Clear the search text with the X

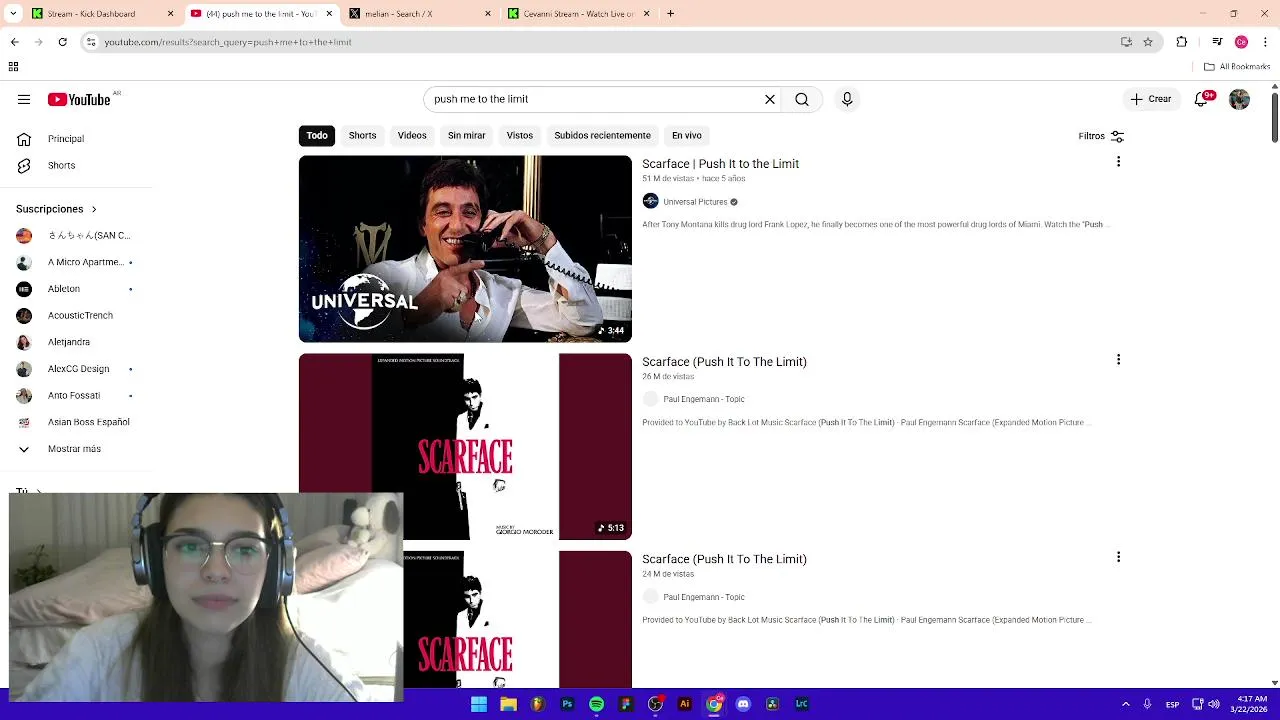tap(770, 99)
